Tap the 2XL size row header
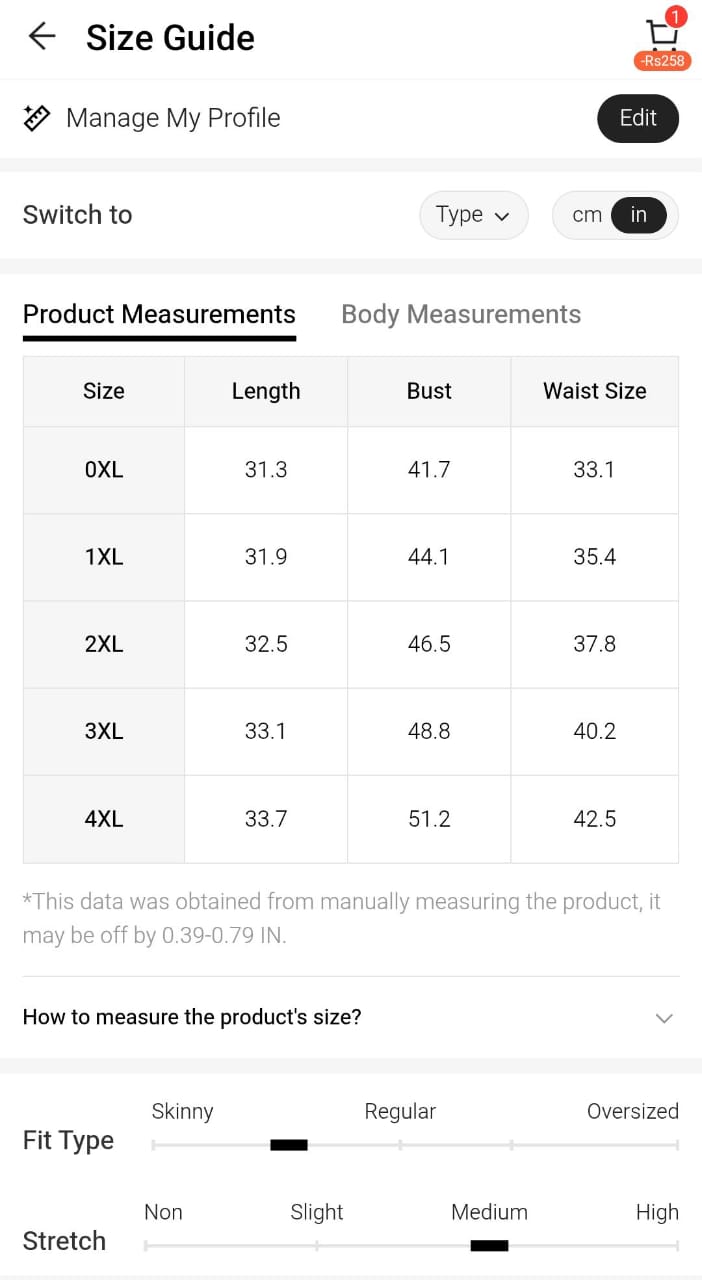702x1280 pixels. [104, 644]
